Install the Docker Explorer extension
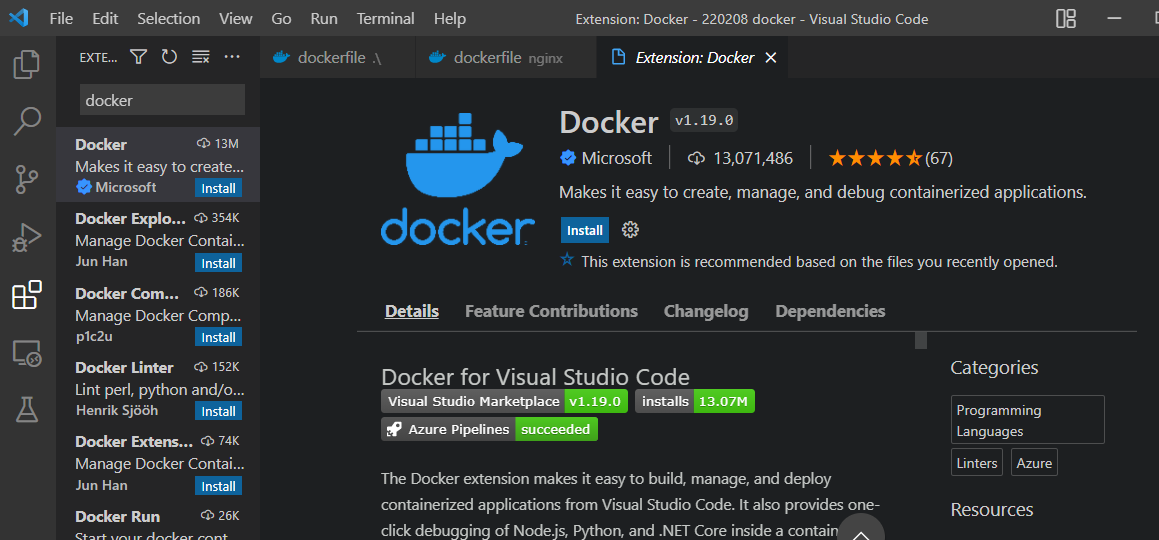Image resolution: width=1159 pixels, height=540 pixels. coord(219,263)
